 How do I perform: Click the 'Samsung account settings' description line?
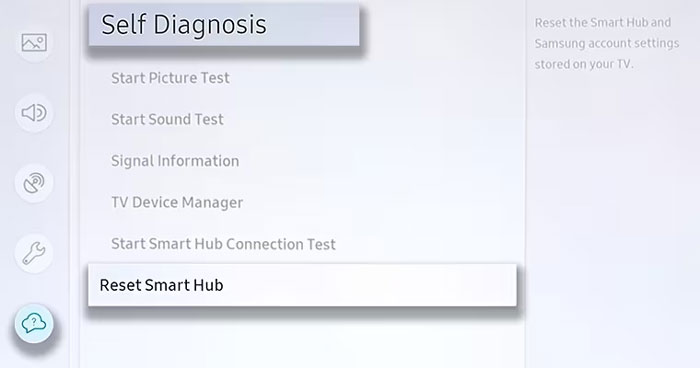[607, 43]
